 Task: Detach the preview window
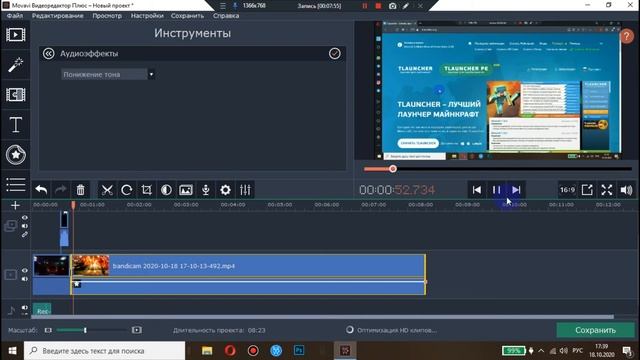pyautogui.click(x=587, y=190)
